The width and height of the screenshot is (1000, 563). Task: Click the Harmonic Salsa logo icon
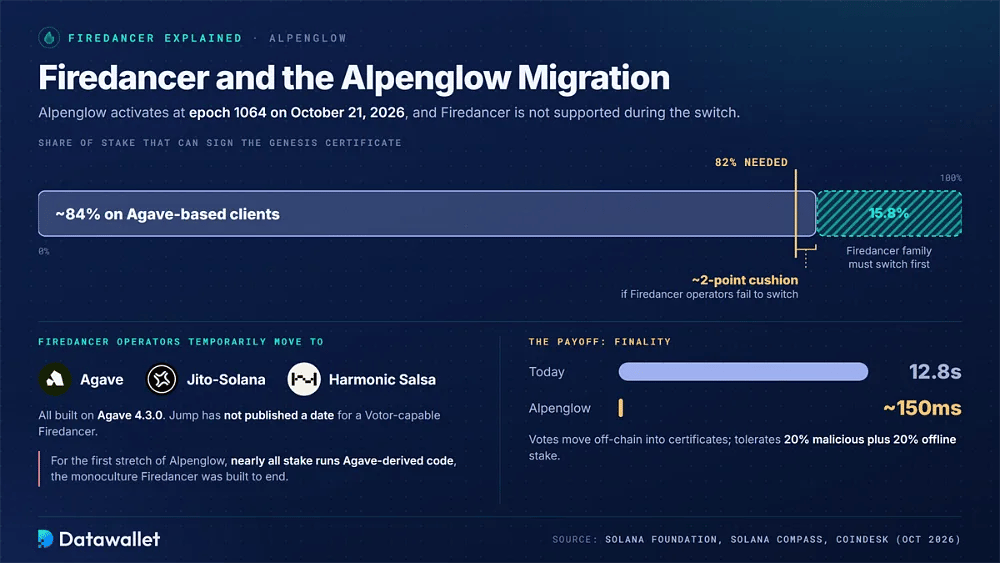click(x=304, y=379)
